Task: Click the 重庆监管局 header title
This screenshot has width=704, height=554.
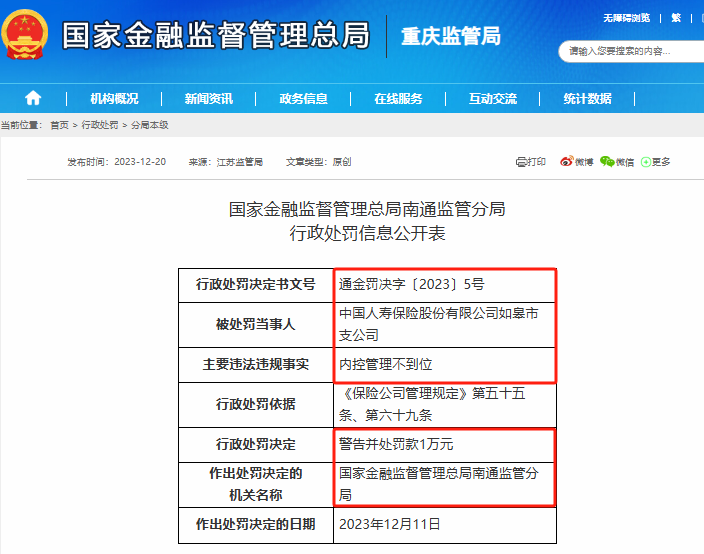Action: (x=451, y=36)
